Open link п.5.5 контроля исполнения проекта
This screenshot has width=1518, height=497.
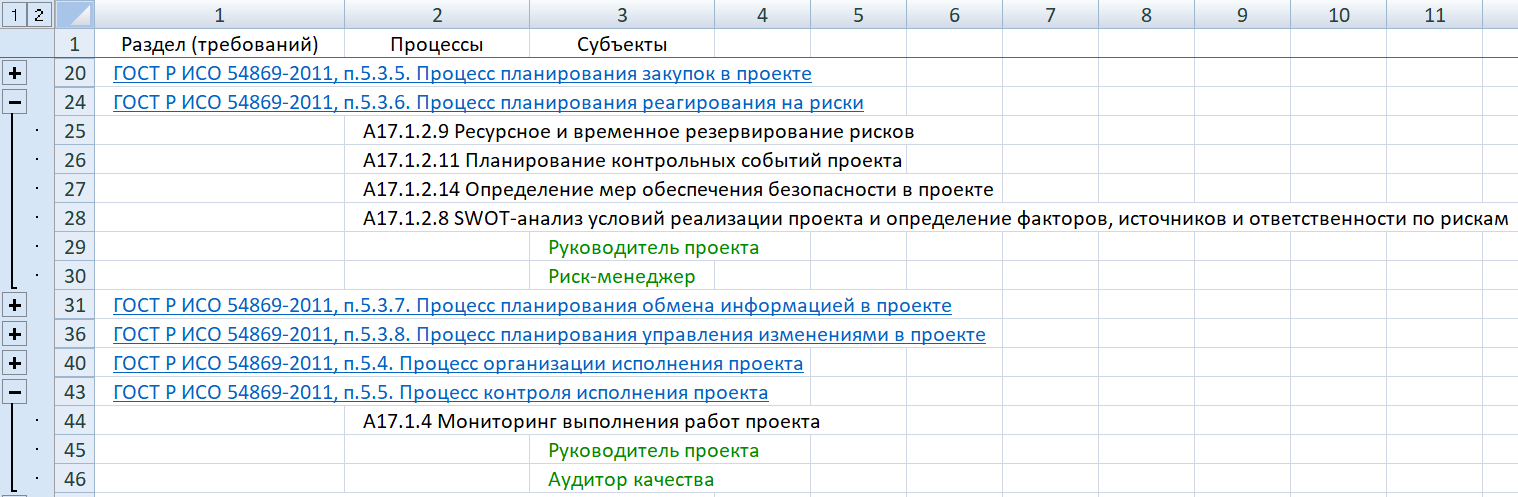point(440,393)
